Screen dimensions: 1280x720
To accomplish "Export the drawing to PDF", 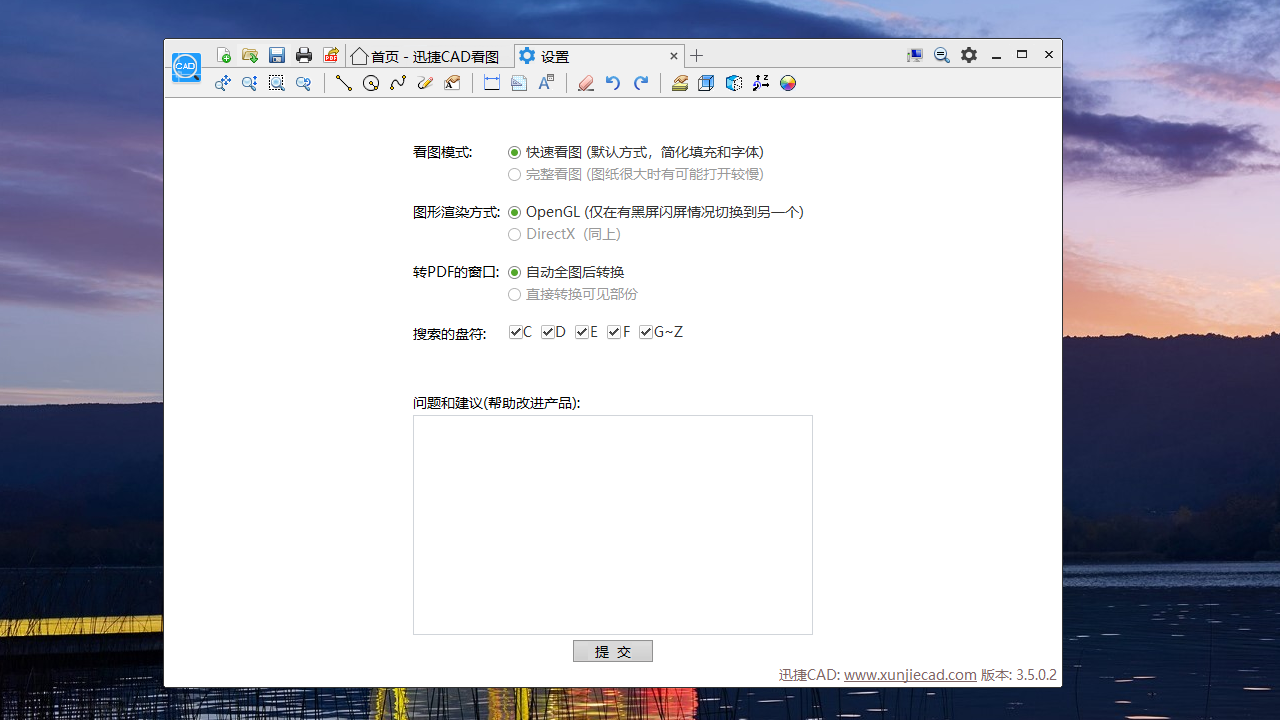I will [330, 55].
